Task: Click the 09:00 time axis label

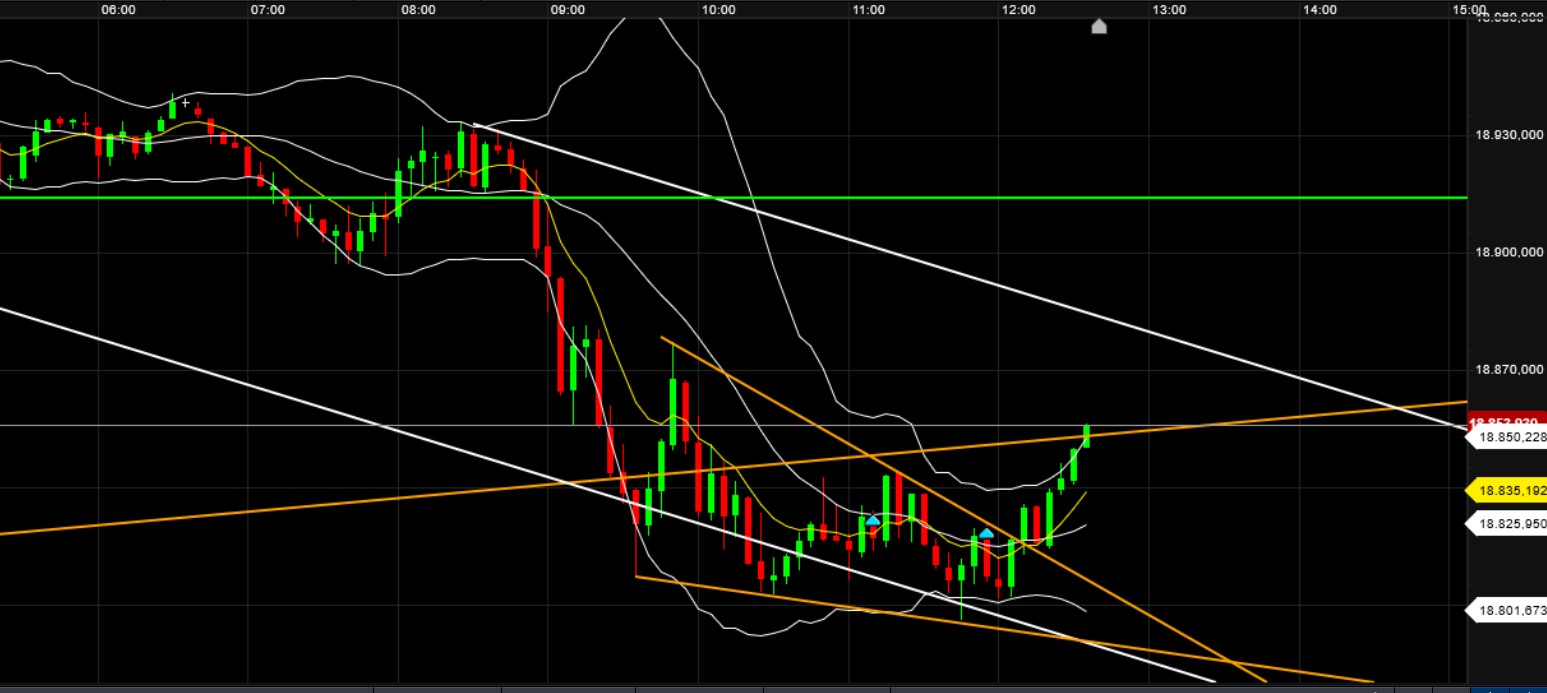Action: (x=568, y=10)
